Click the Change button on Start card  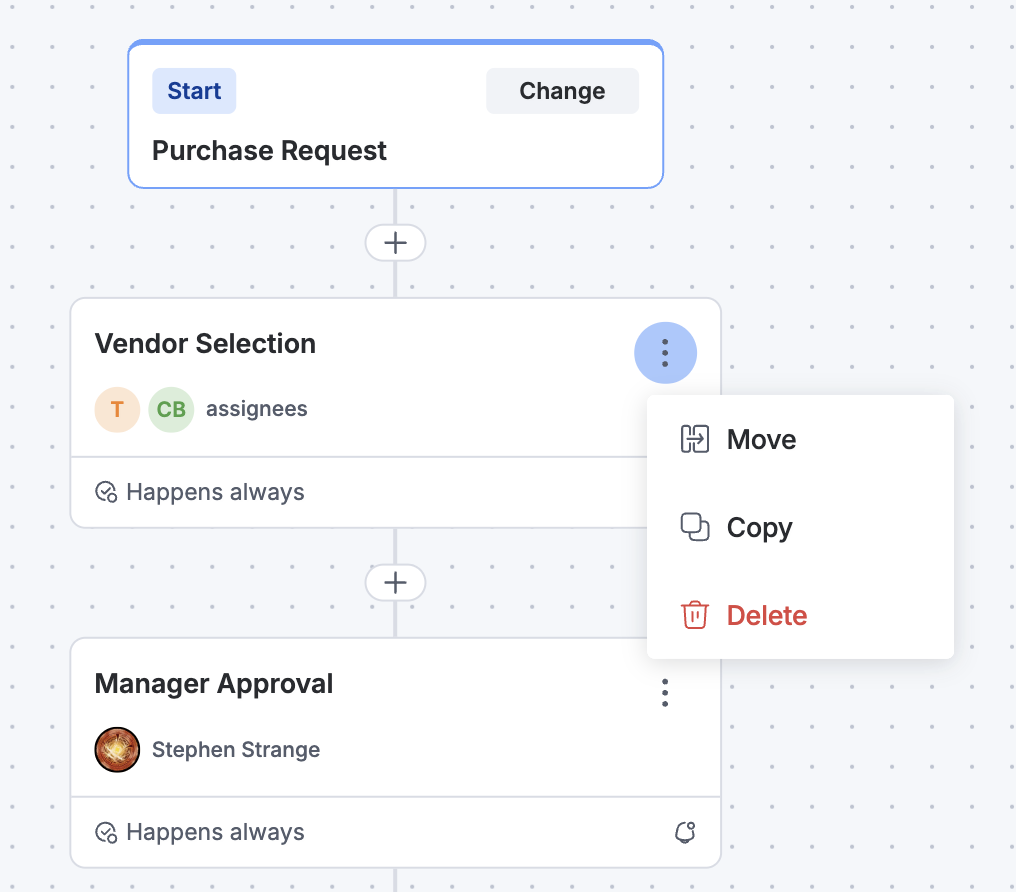562,91
